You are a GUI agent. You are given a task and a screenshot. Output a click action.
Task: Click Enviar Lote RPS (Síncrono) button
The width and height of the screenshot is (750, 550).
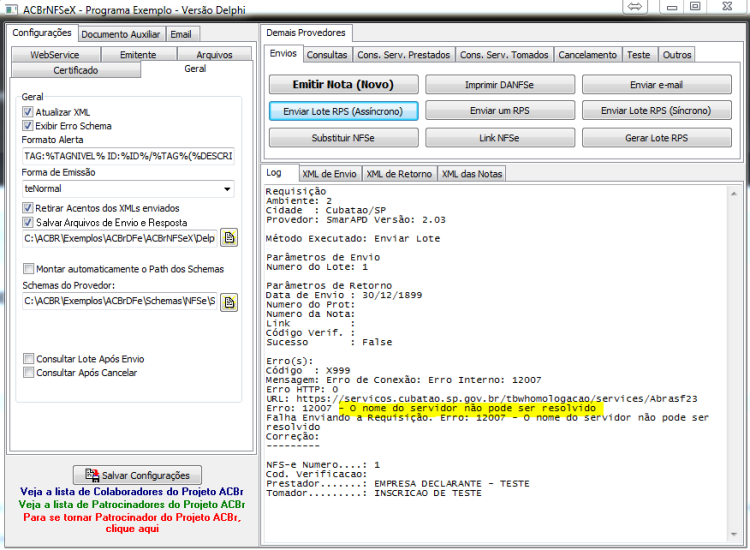tap(657, 110)
